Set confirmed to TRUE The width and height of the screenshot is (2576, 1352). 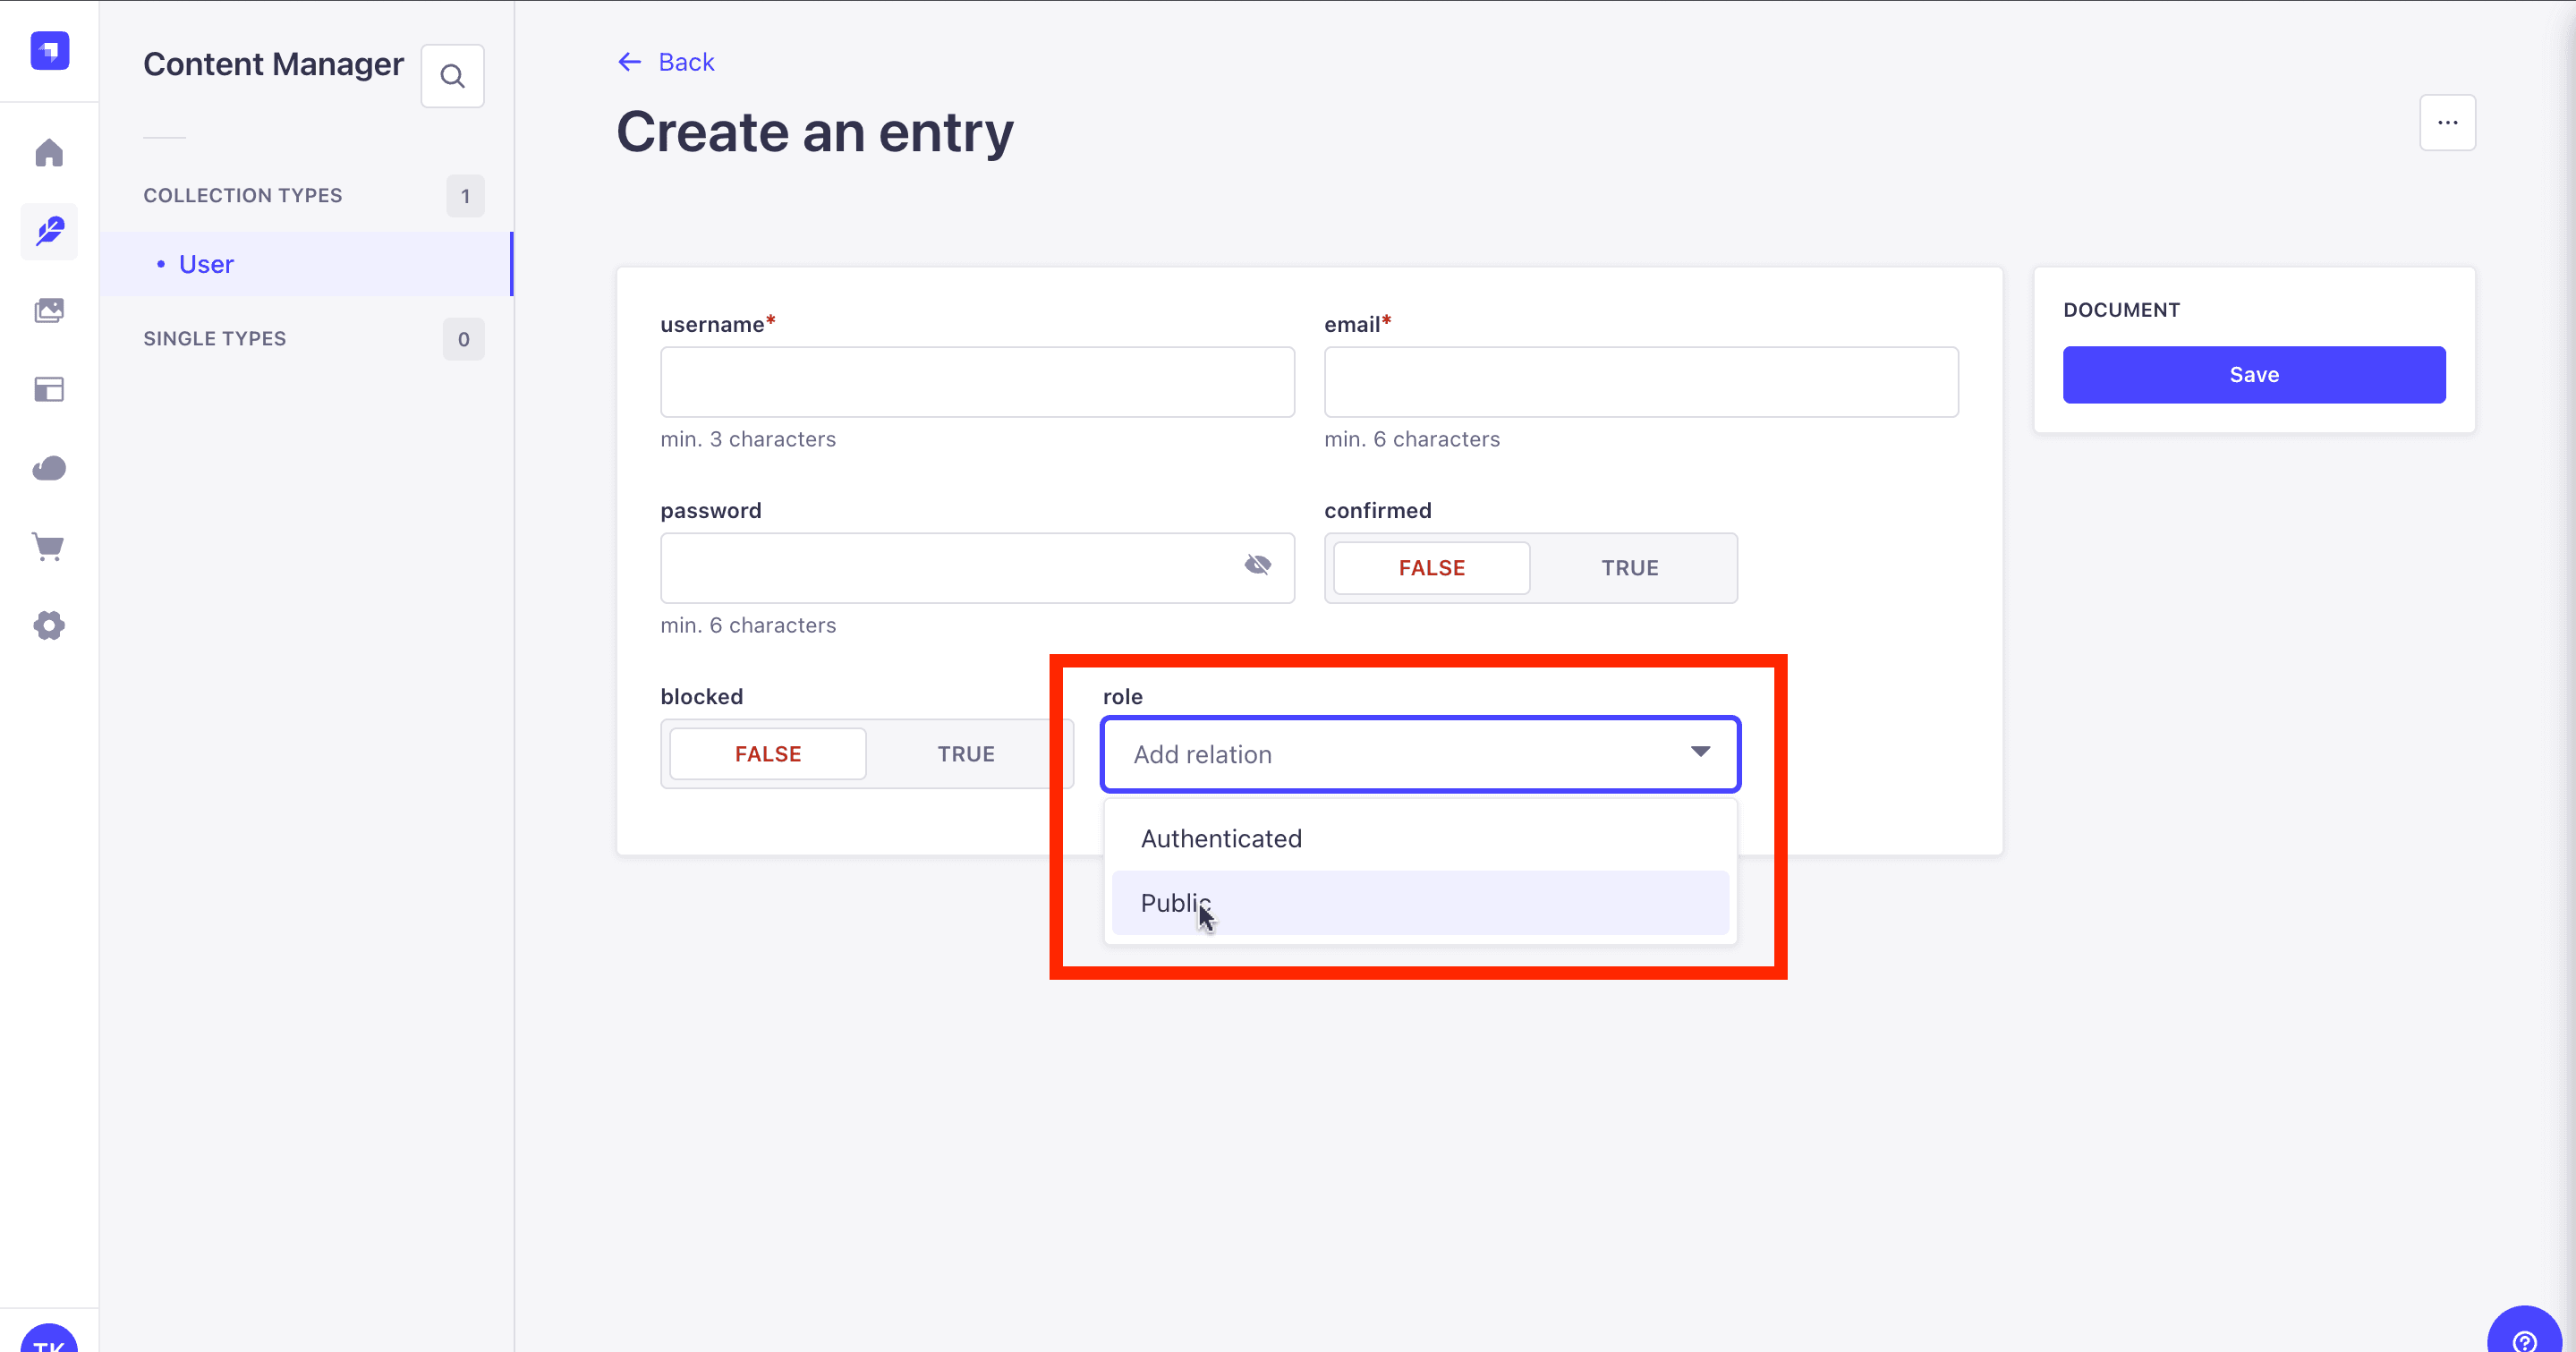1629,568
